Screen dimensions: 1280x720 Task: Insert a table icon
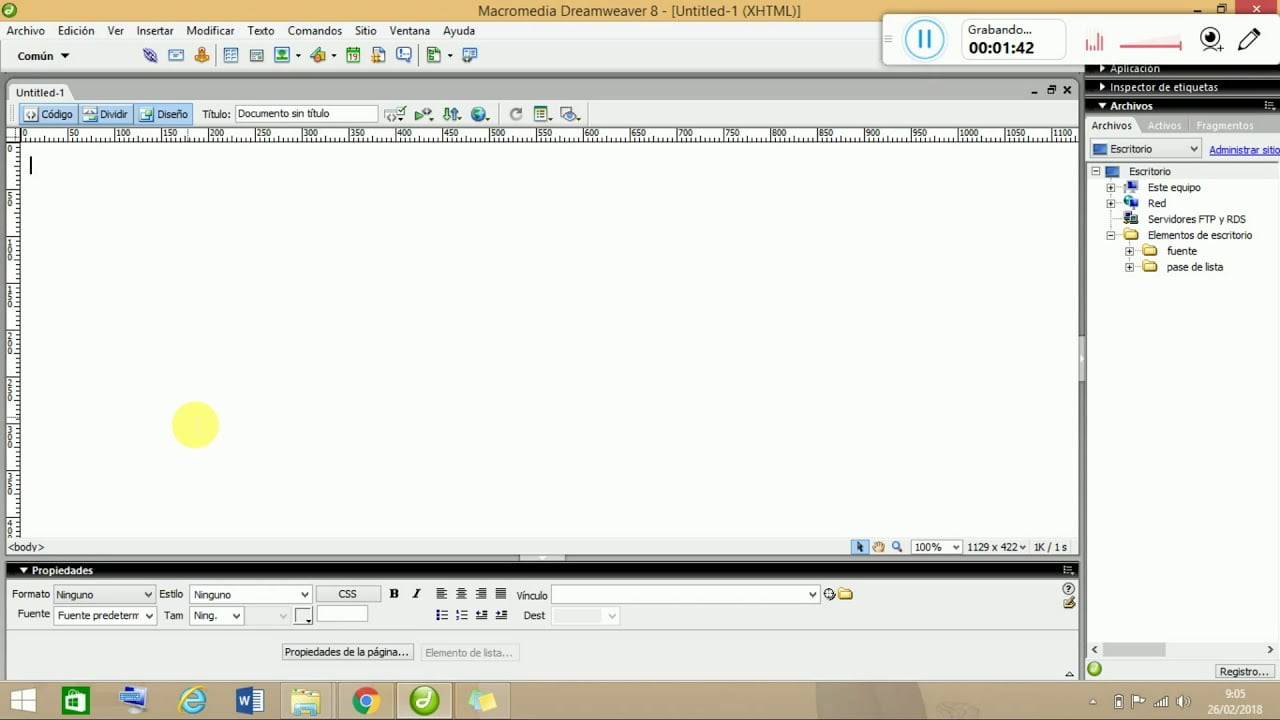(x=231, y=56)
